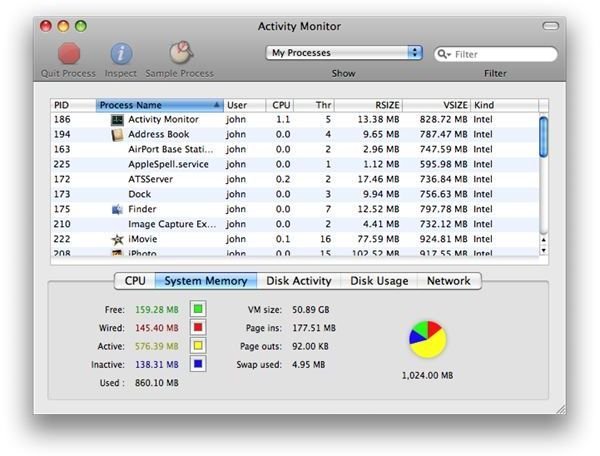Click the Quit Process stop-sign icon
600x456 pixels.
[69, 53]
